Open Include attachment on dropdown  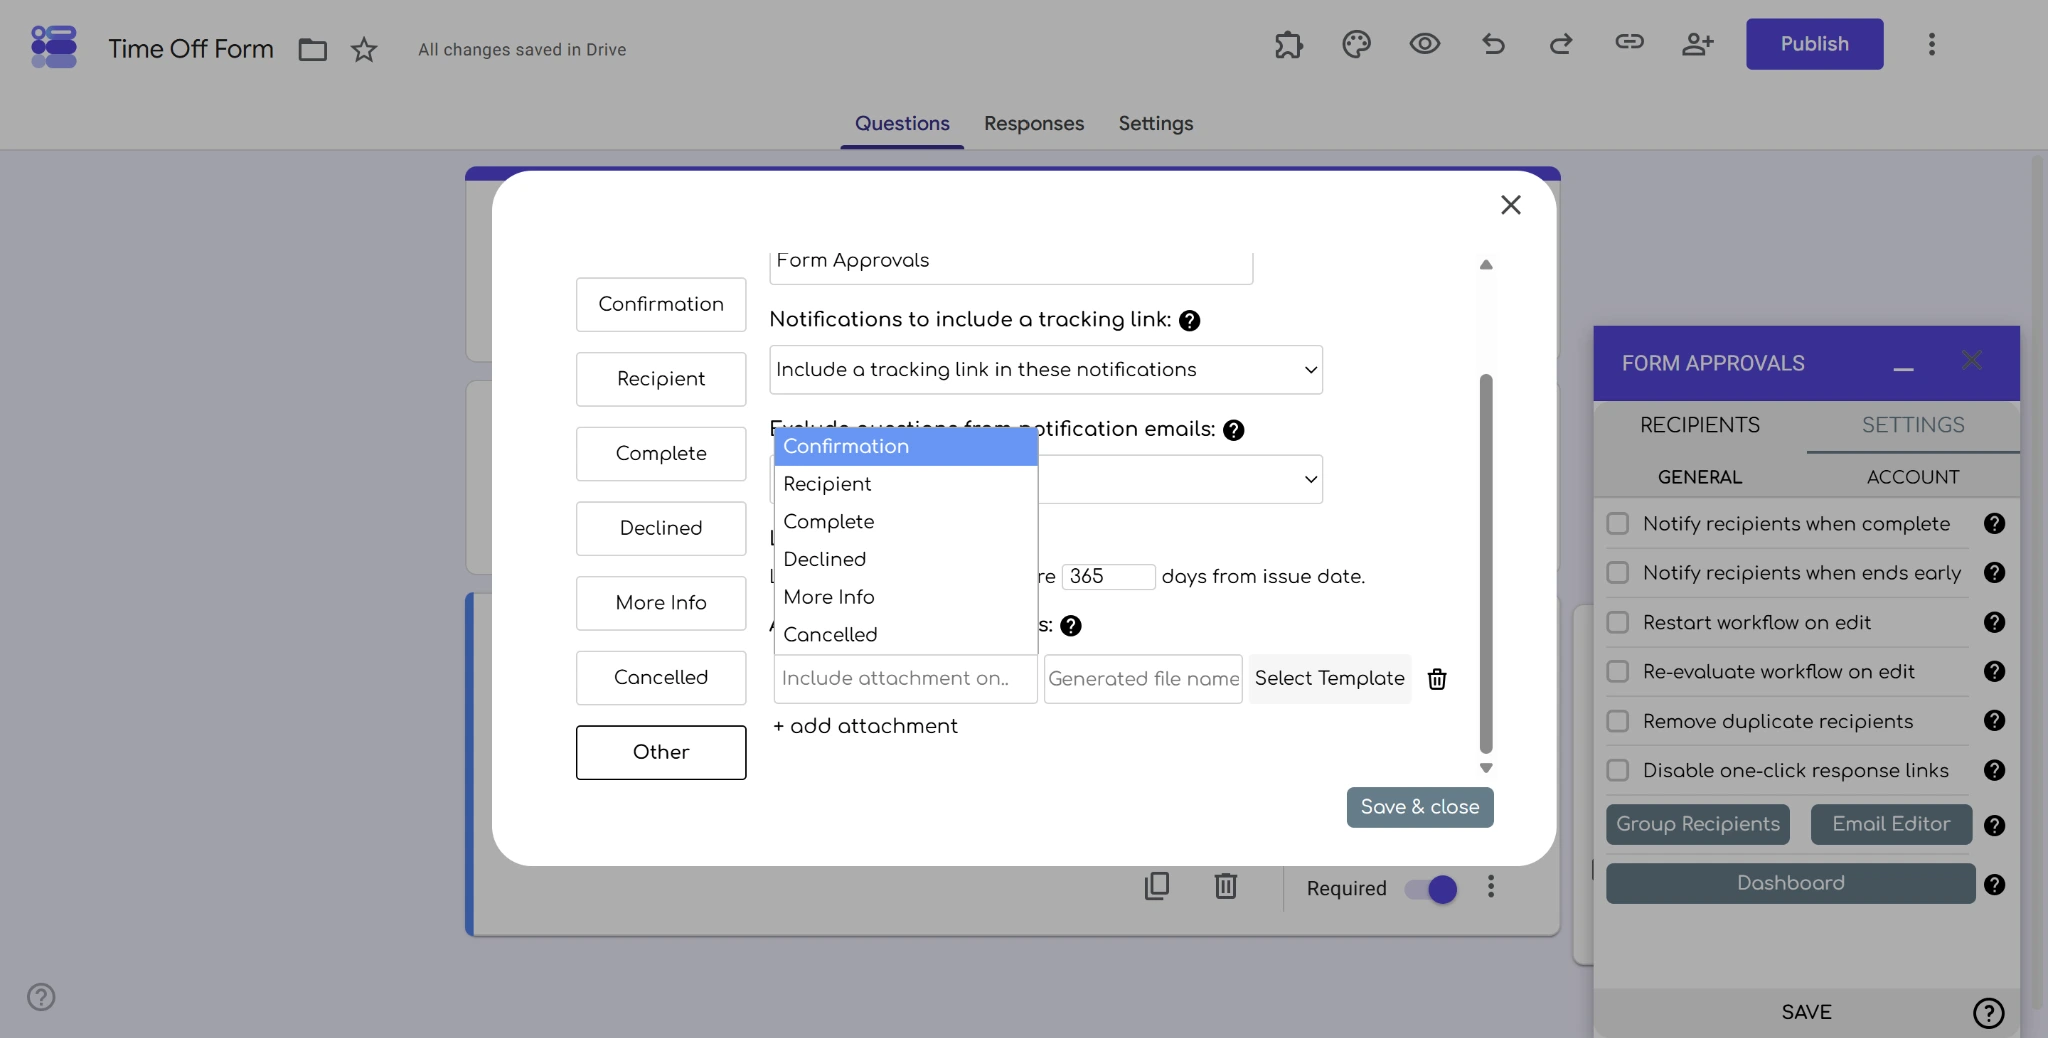click(x=905, y=679)
